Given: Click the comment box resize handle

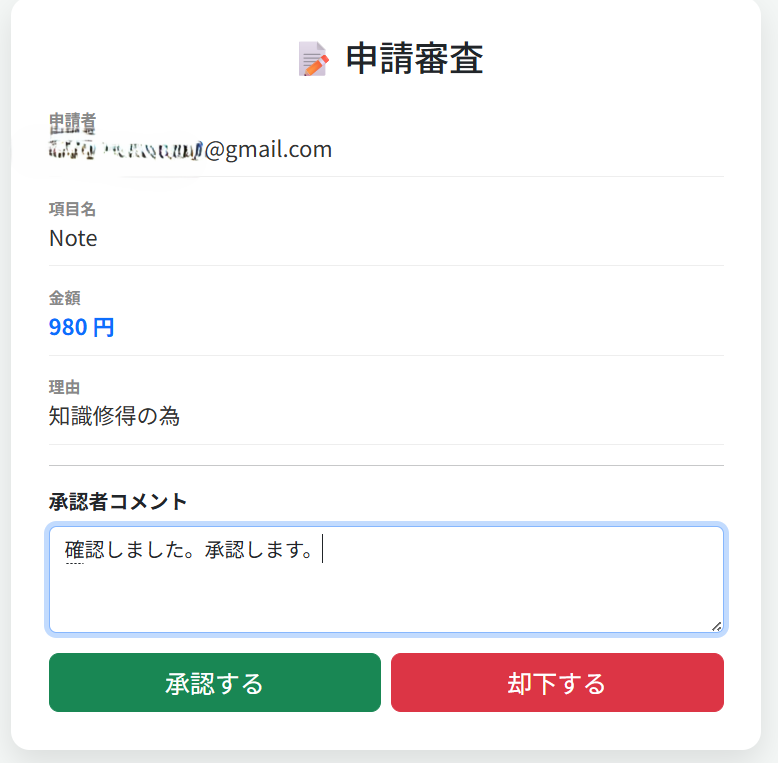Looking at the screenshot, I should pos(716,625).
